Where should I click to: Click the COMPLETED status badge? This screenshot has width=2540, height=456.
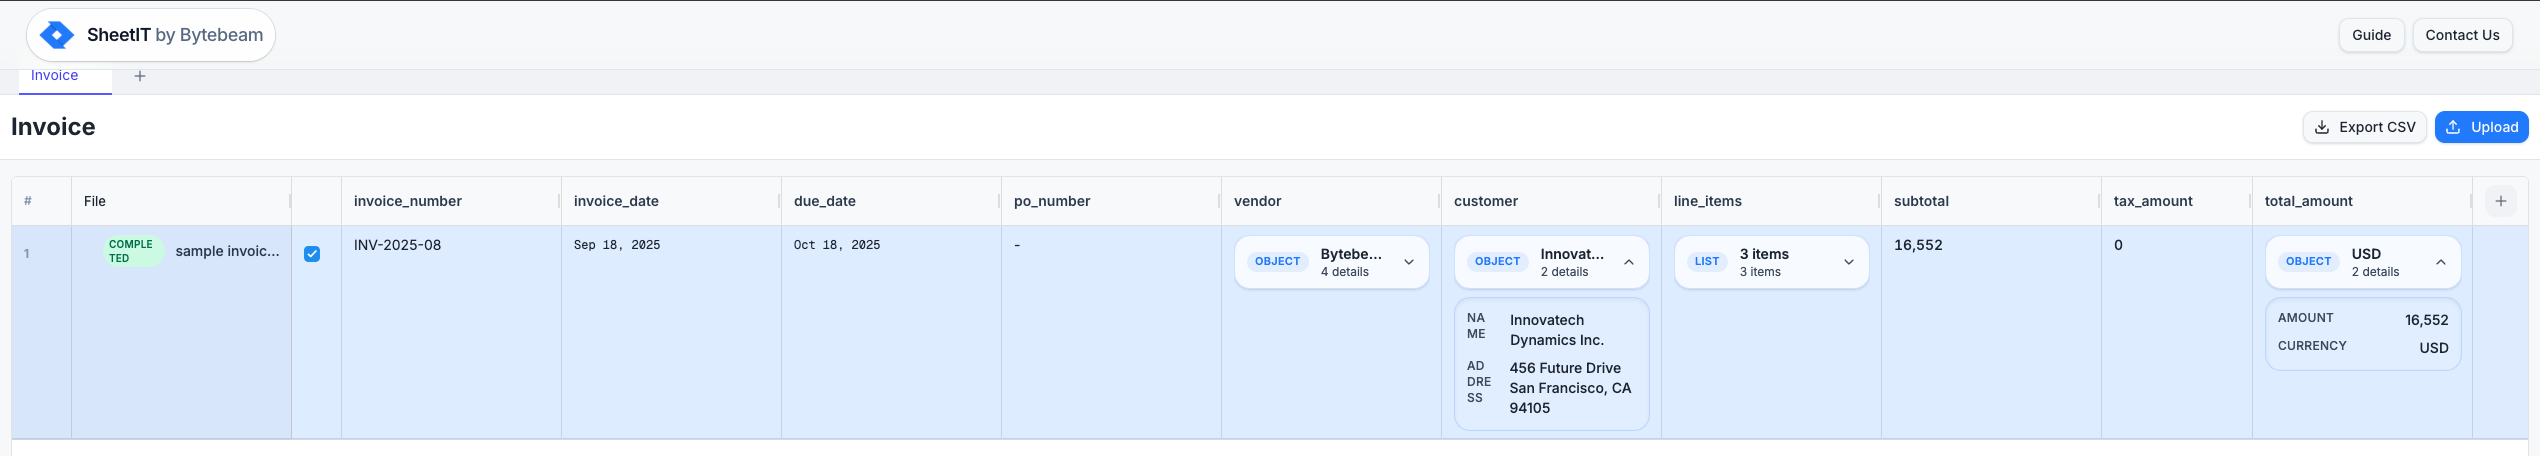(131, 251)
